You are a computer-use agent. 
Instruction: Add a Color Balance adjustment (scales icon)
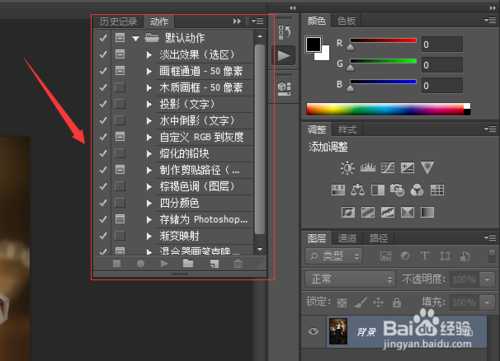[357, 190]
